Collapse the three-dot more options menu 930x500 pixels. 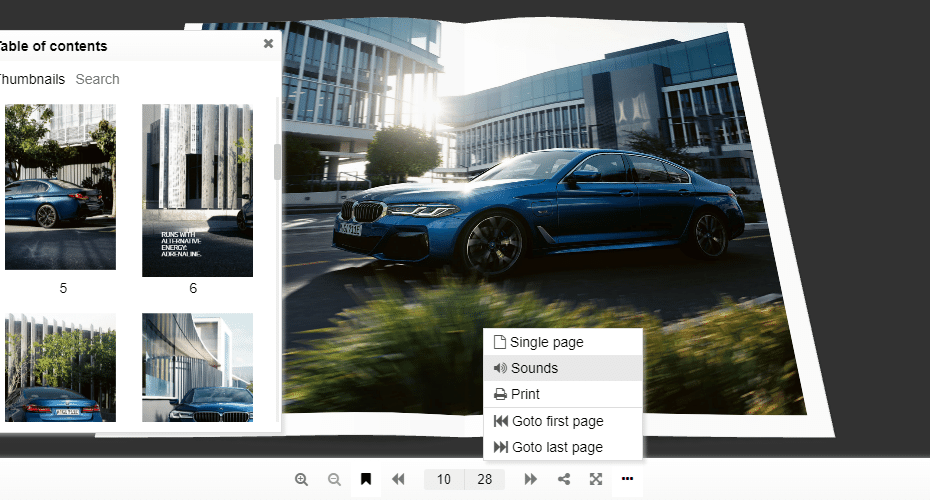[627, 479]
